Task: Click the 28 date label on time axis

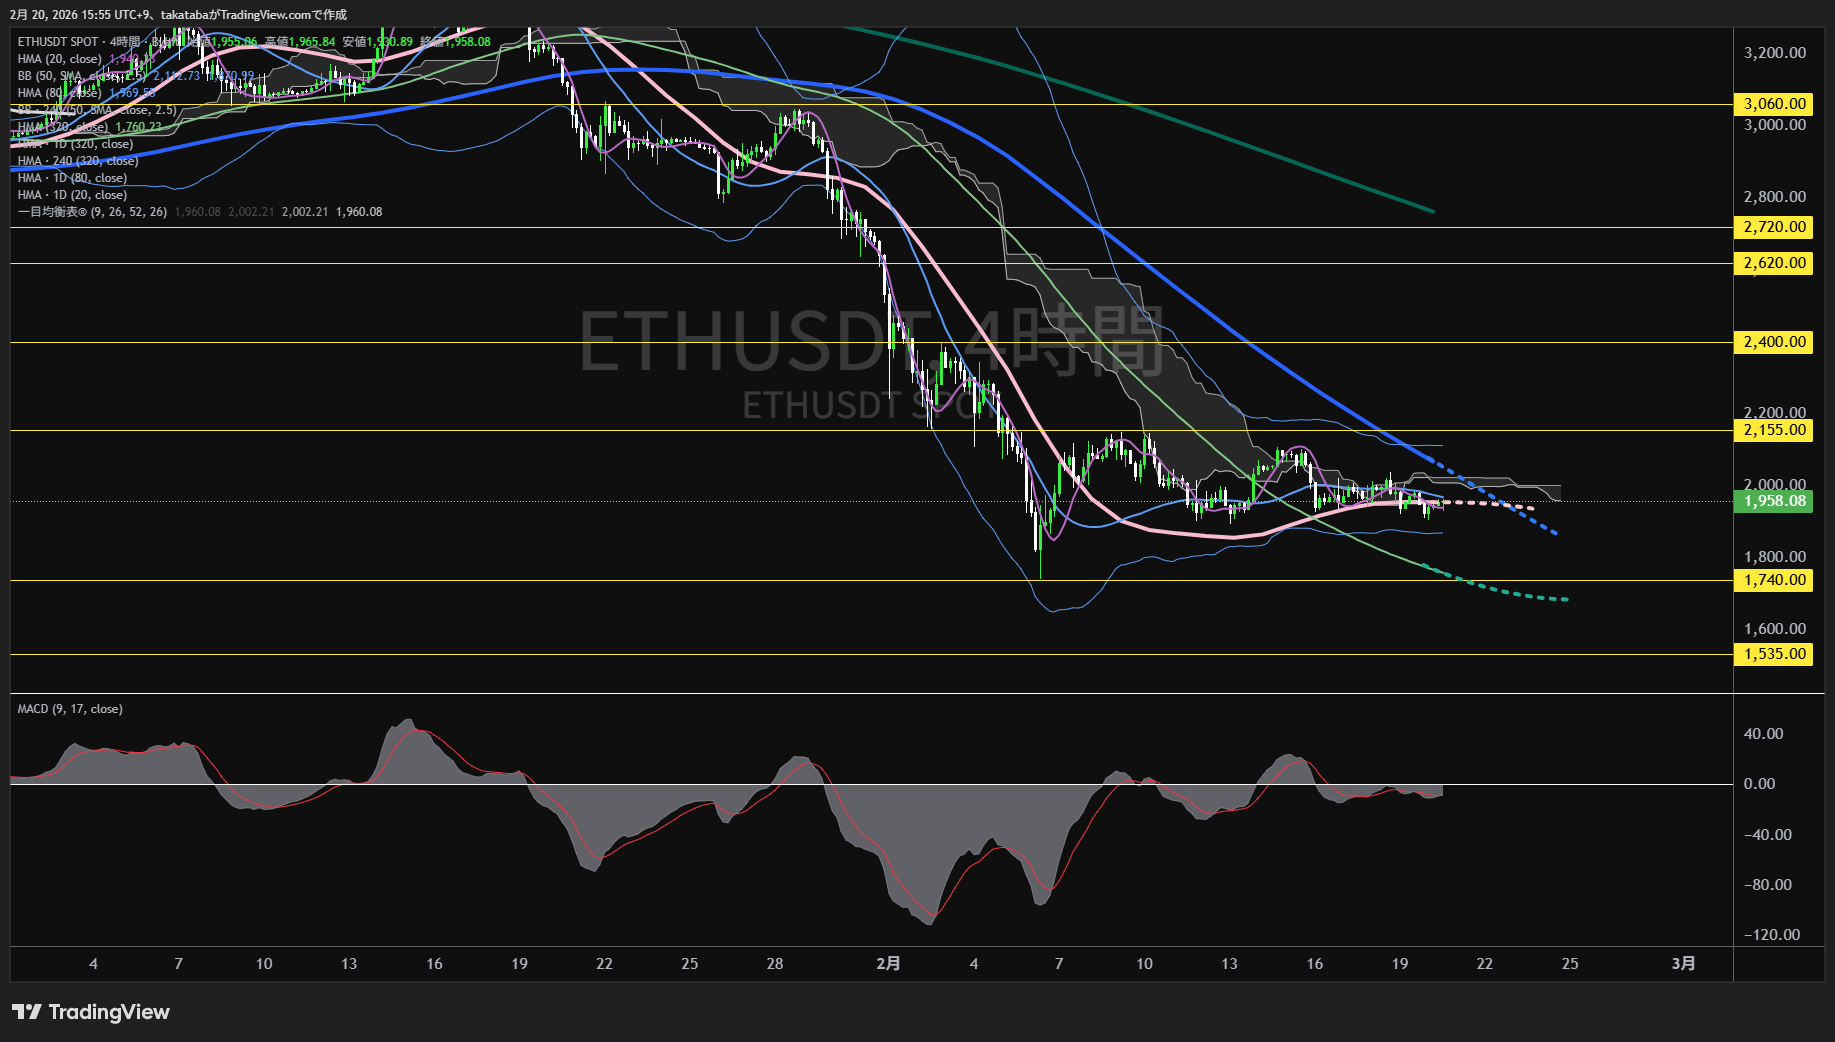Action: point(775,964)
